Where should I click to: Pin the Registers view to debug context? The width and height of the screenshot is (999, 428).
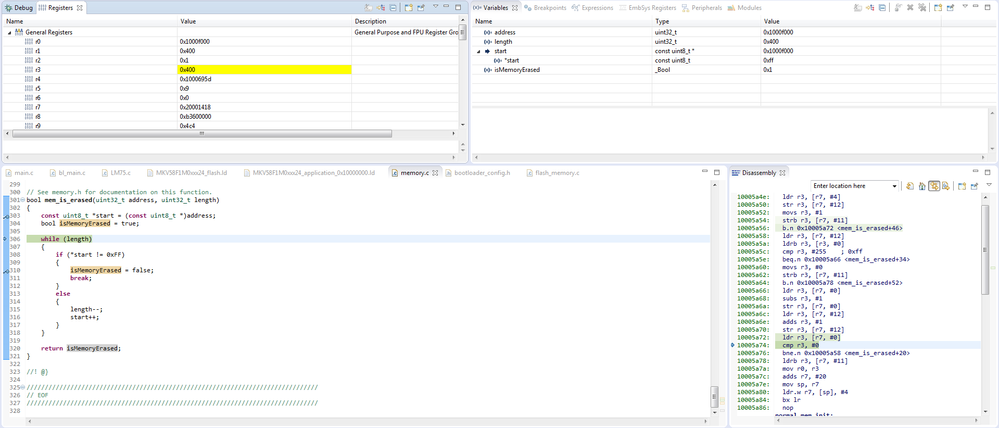(420, 8)
